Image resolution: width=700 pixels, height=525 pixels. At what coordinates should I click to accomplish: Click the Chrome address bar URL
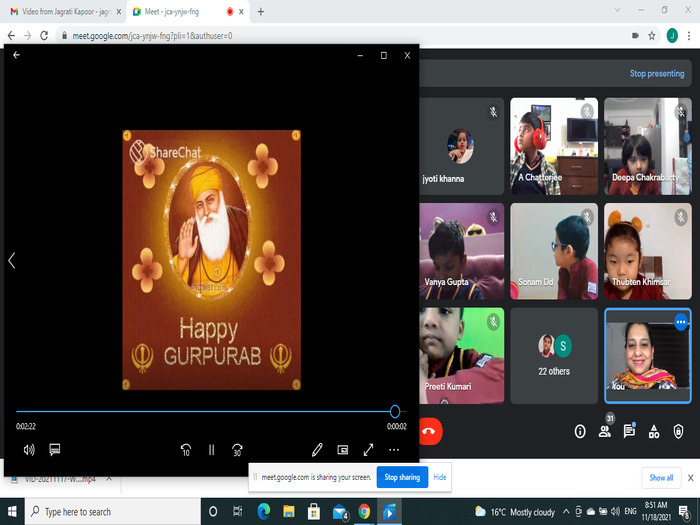(x=152, y=36)
